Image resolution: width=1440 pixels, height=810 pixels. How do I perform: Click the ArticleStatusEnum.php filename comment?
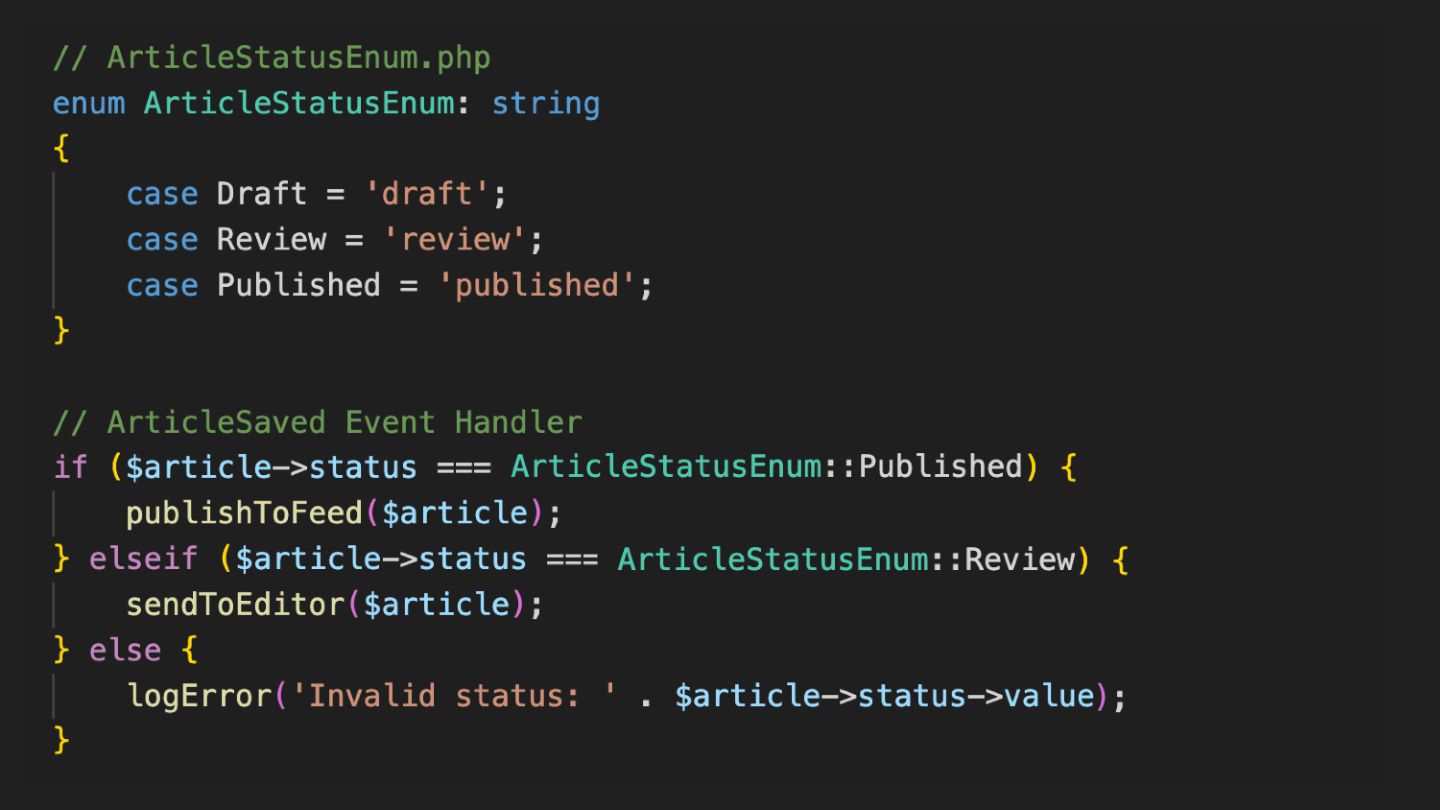point(298,57)
